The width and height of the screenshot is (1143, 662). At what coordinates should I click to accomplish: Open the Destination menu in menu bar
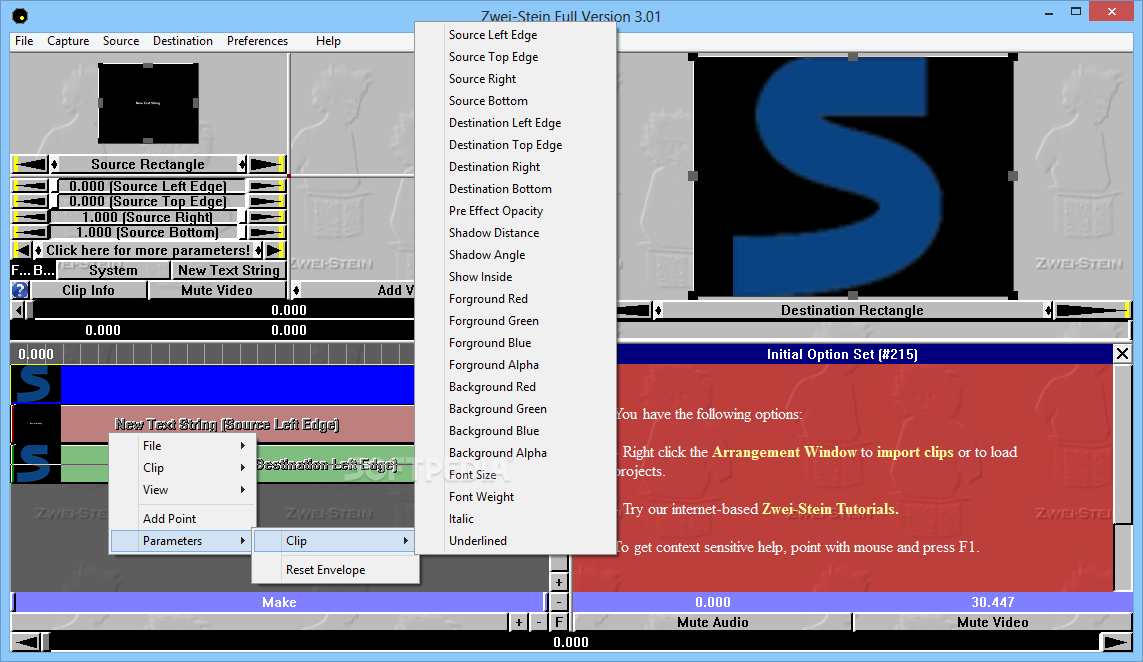[x=183, y=41]
